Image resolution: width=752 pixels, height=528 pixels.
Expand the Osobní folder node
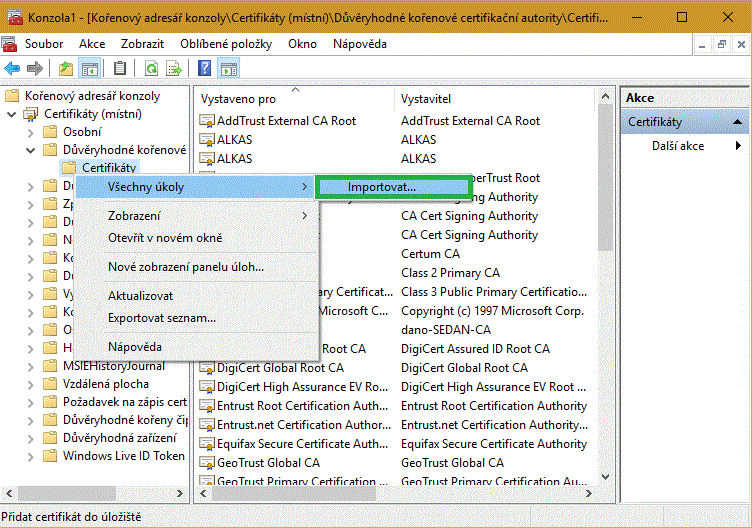pyautogui.click(x=30, y=132)
